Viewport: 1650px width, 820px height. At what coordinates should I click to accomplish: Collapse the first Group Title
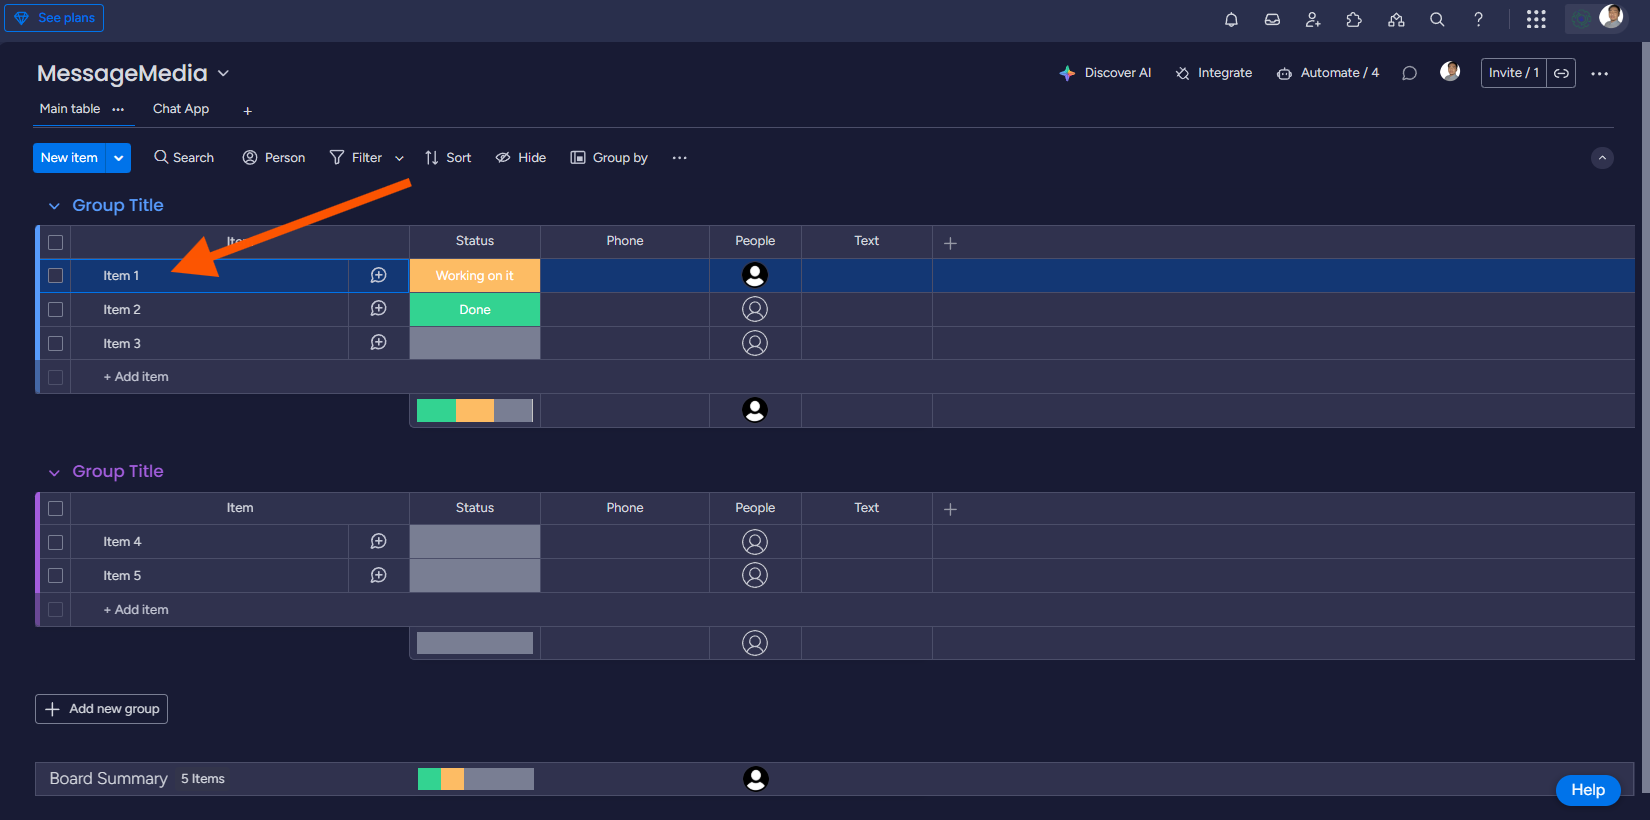(54, 206)
